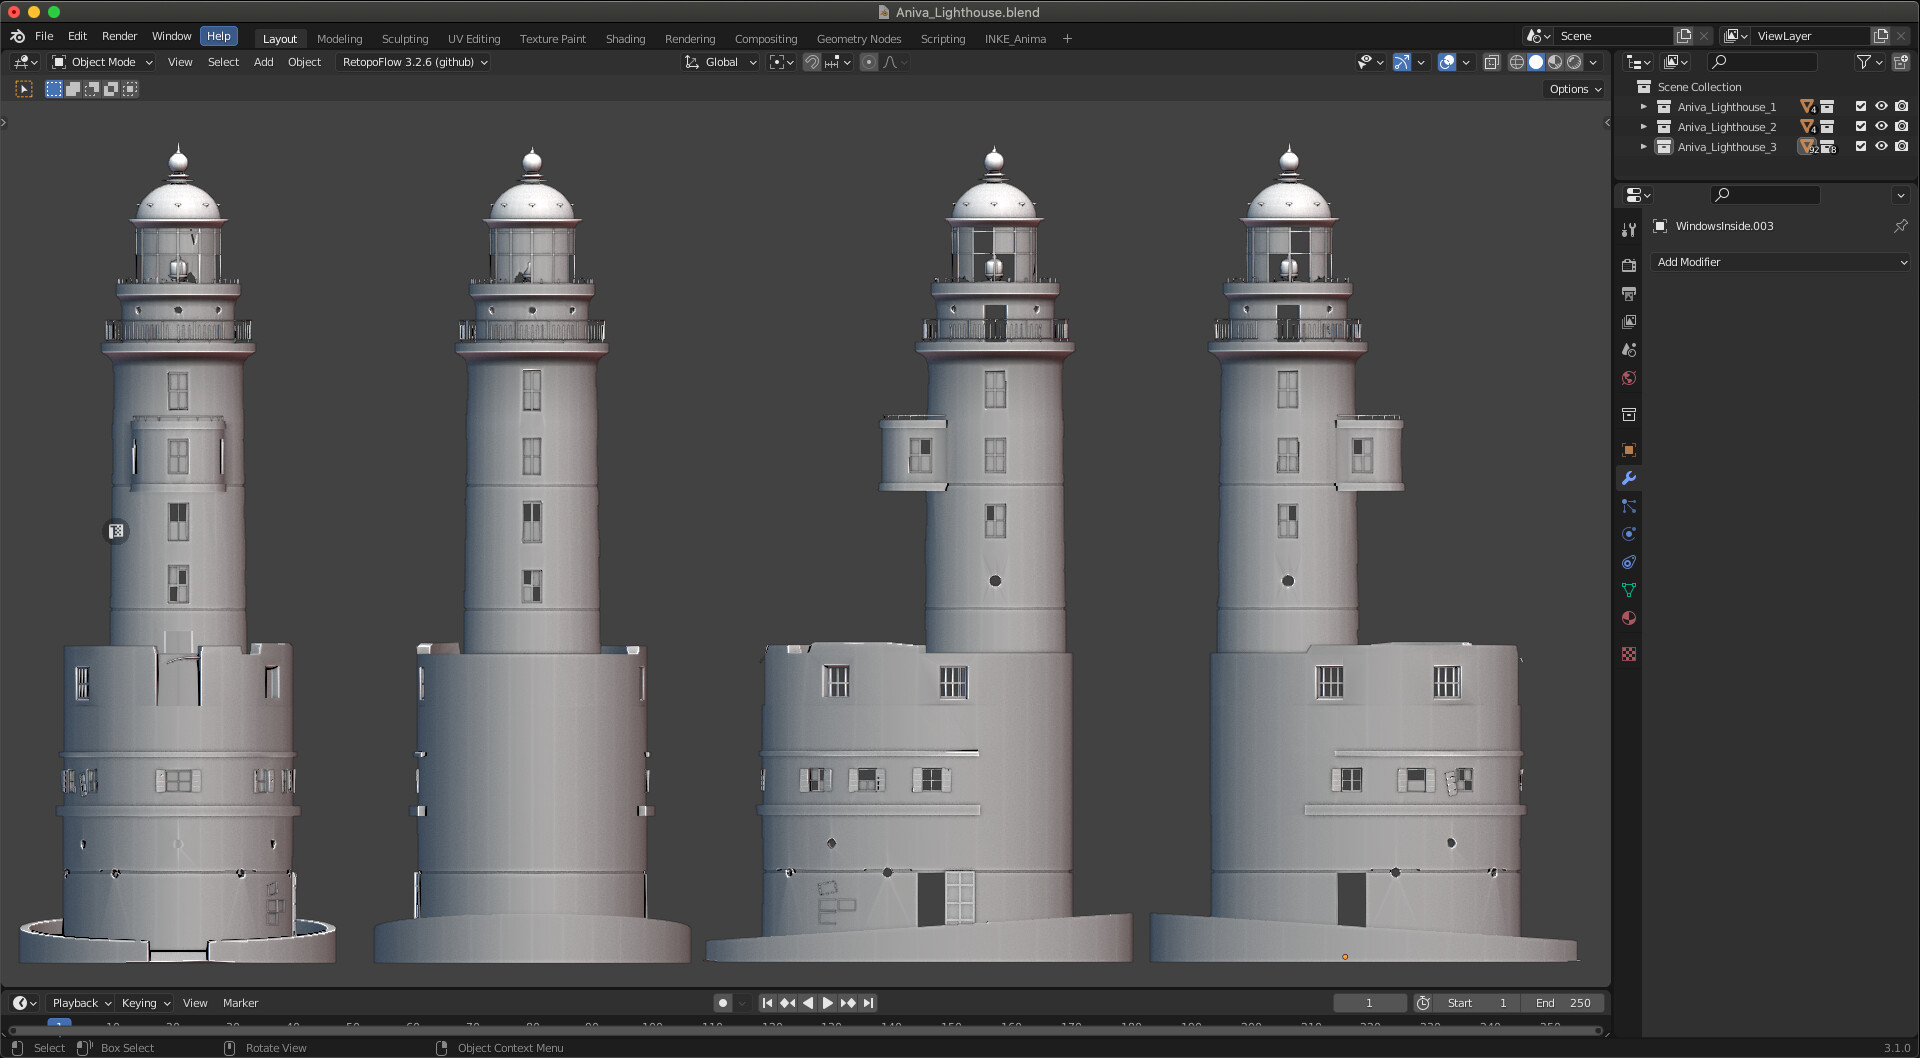Open the Add Modifier dropdown

pyautogui.click(x=1780, y=262)
